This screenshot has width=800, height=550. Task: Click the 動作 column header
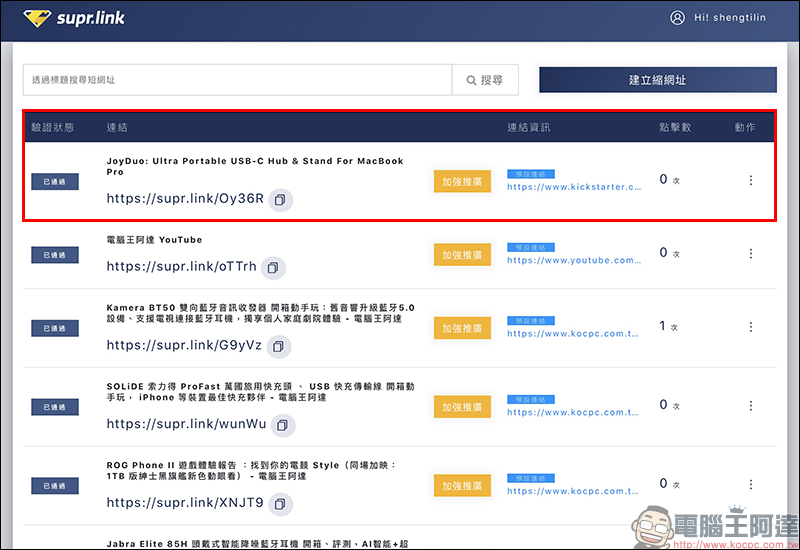745,128
